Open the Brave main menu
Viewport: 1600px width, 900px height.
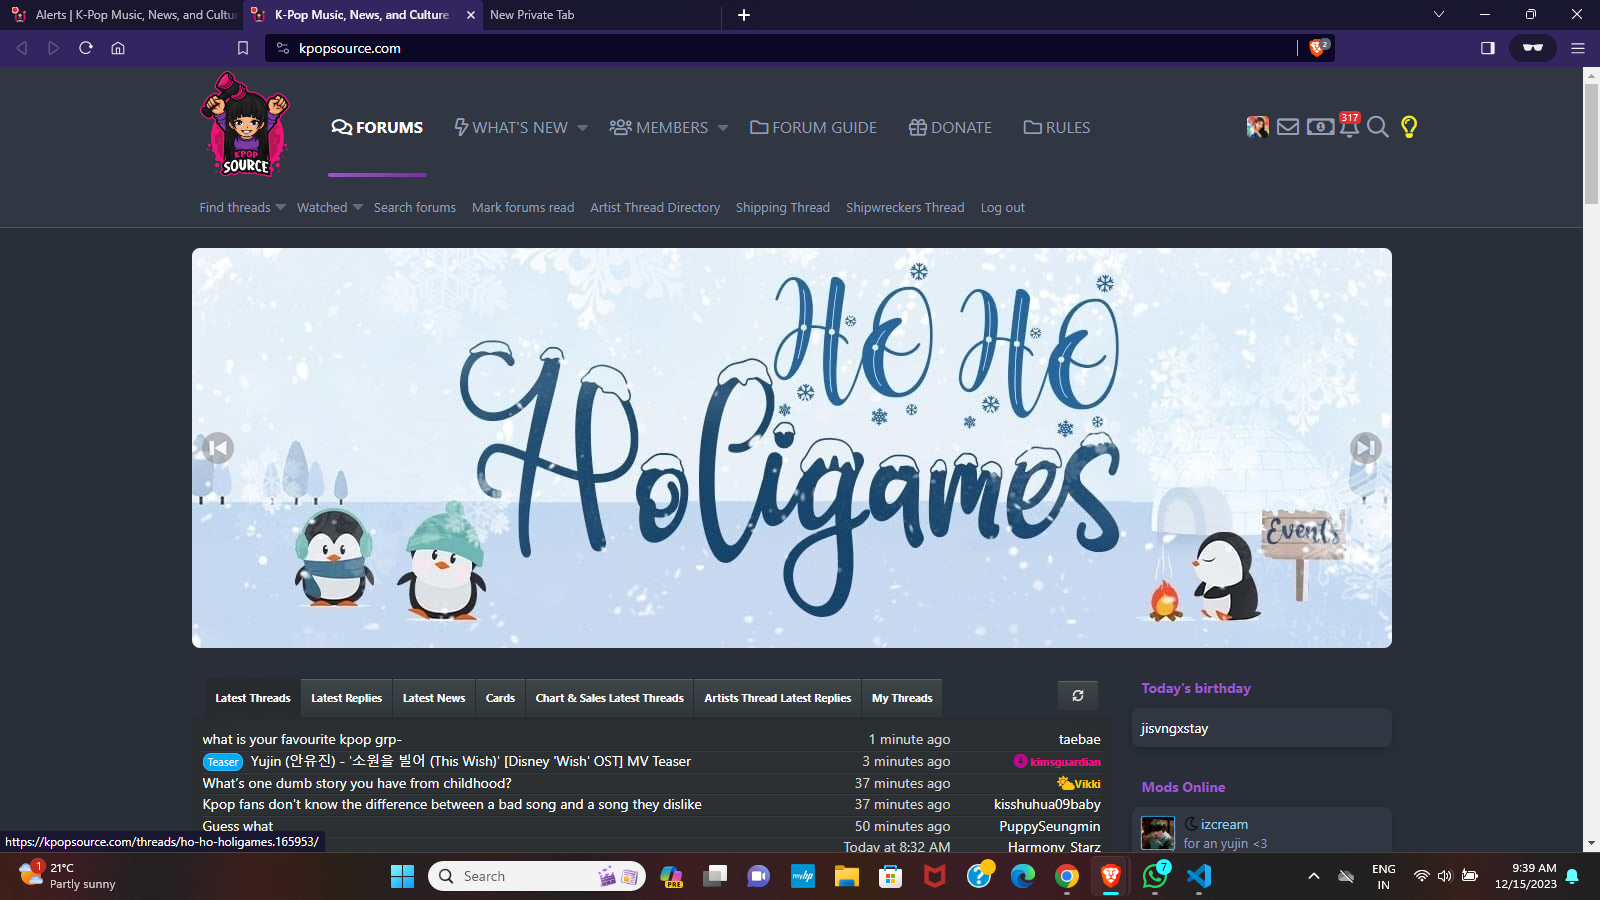tap(1578, 48)
